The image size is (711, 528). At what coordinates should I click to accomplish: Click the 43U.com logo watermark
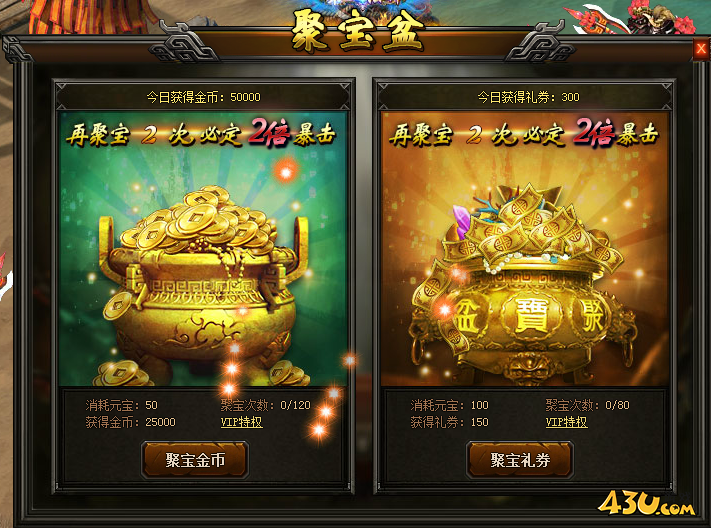tap(646, 504)
